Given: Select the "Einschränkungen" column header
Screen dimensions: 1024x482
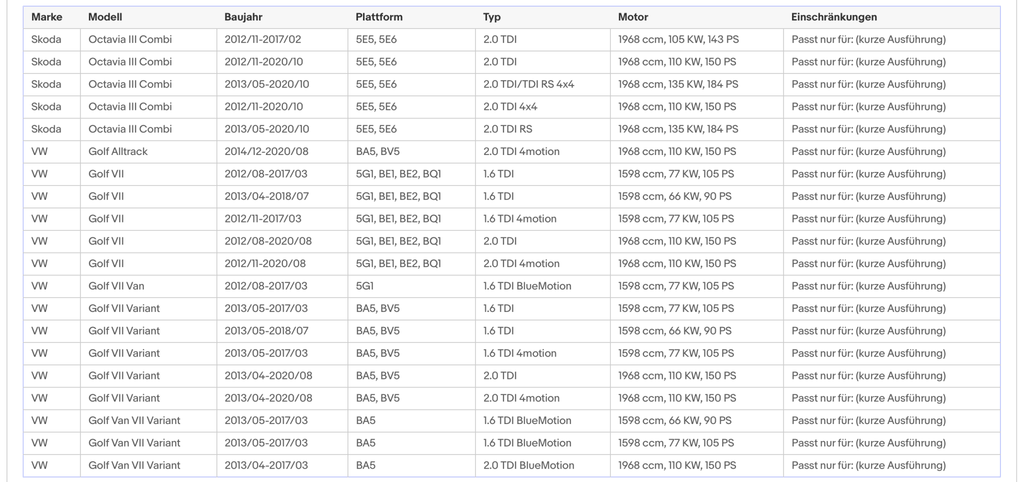Looking at the screenshot, I should [x=834, y=17].
